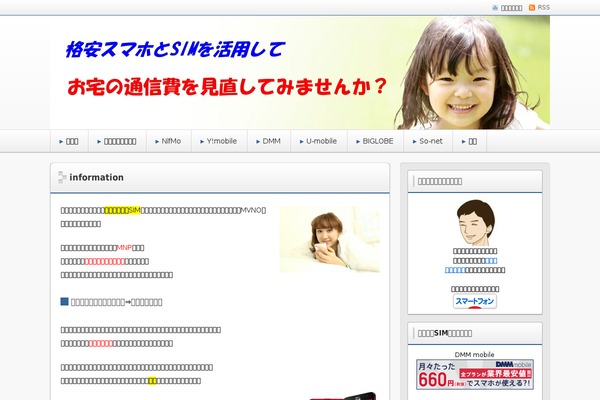Open the So-net menu item

click(x=430, y=141)
